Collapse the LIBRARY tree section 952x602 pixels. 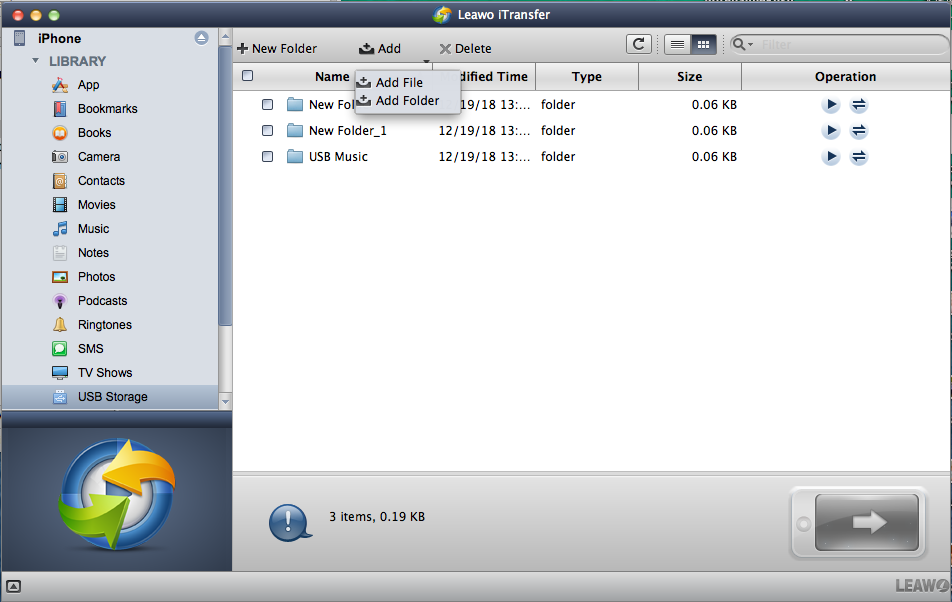[36, 61]
